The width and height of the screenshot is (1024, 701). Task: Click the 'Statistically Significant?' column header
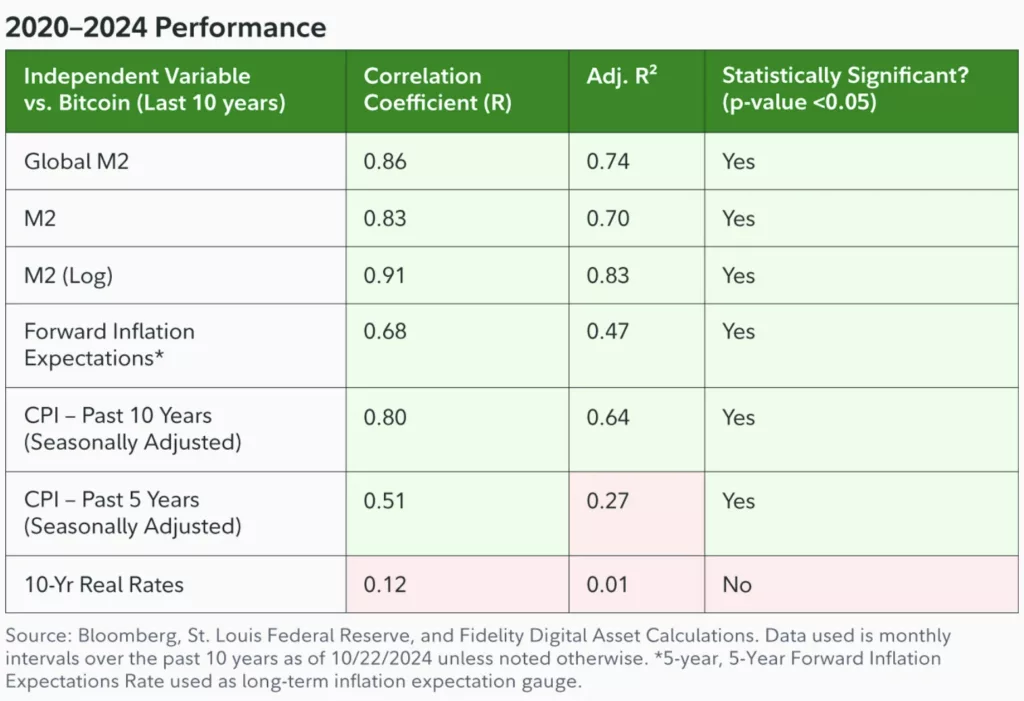pyautogui.click(x=844, y=89)
